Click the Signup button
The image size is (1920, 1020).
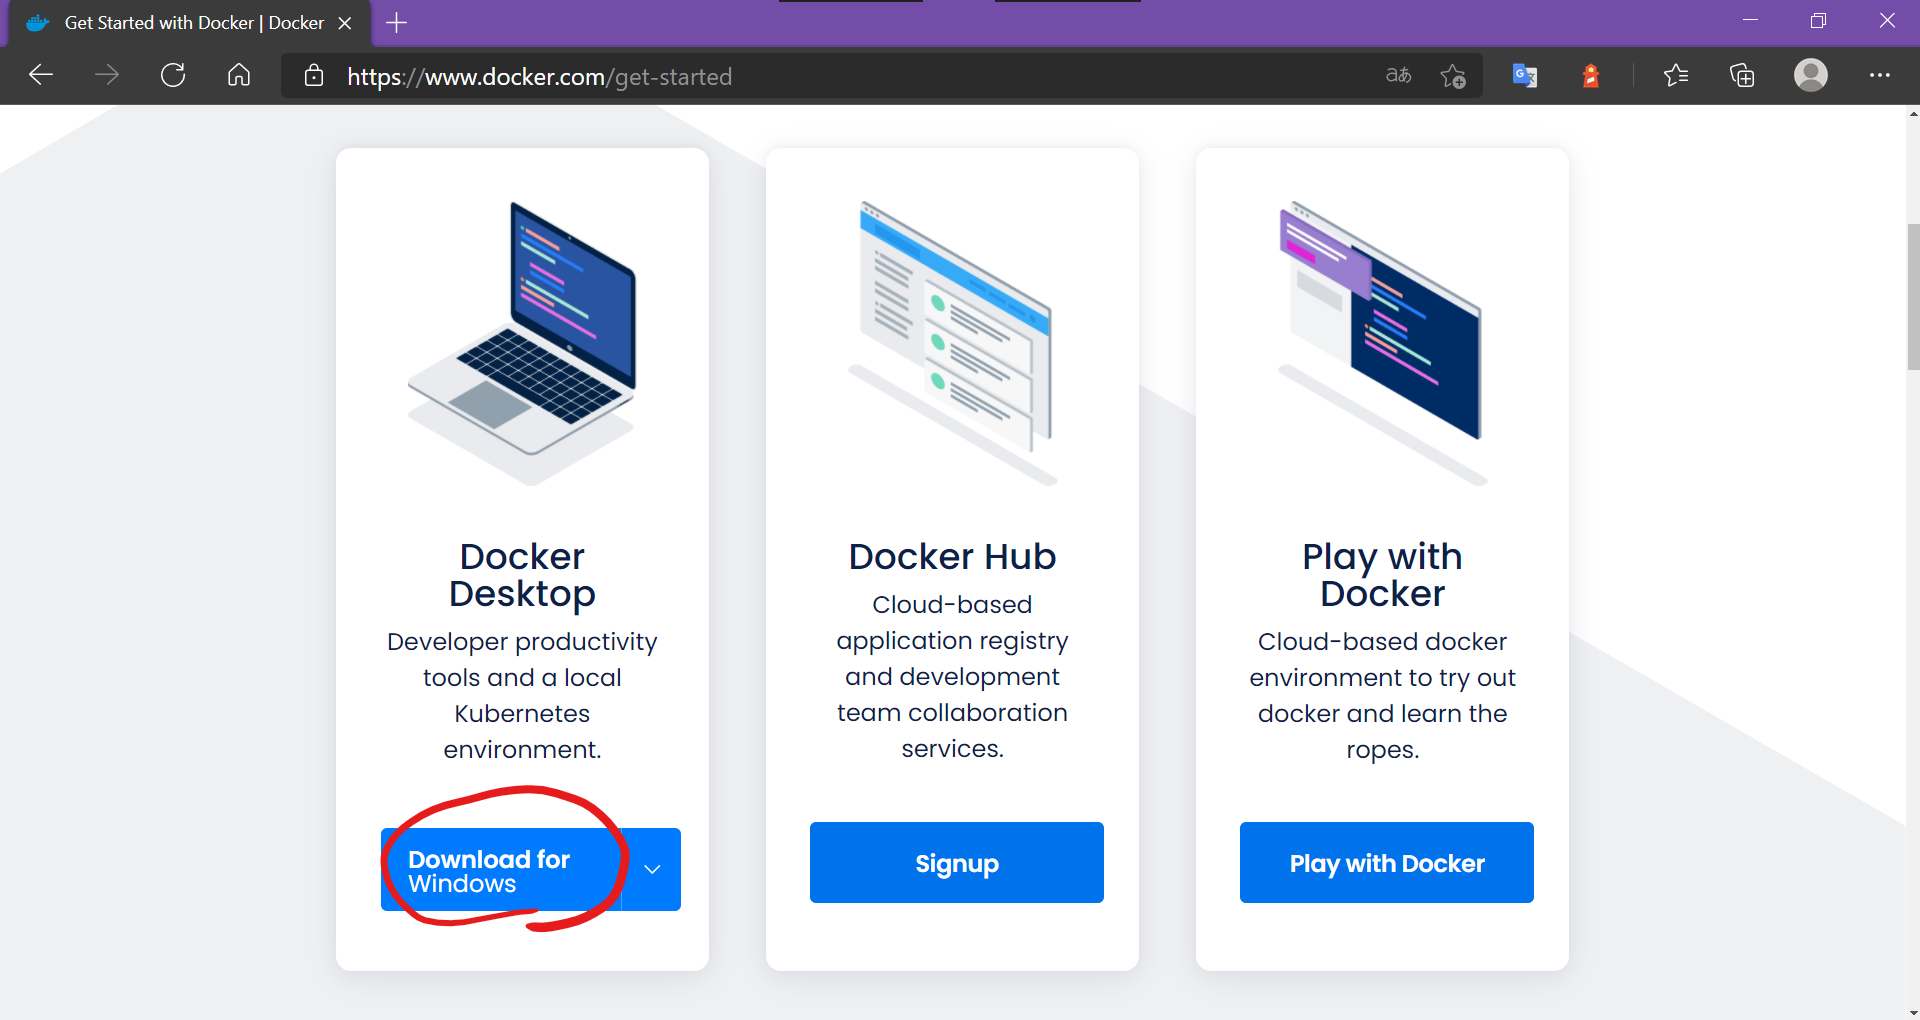tap(957, 863)
